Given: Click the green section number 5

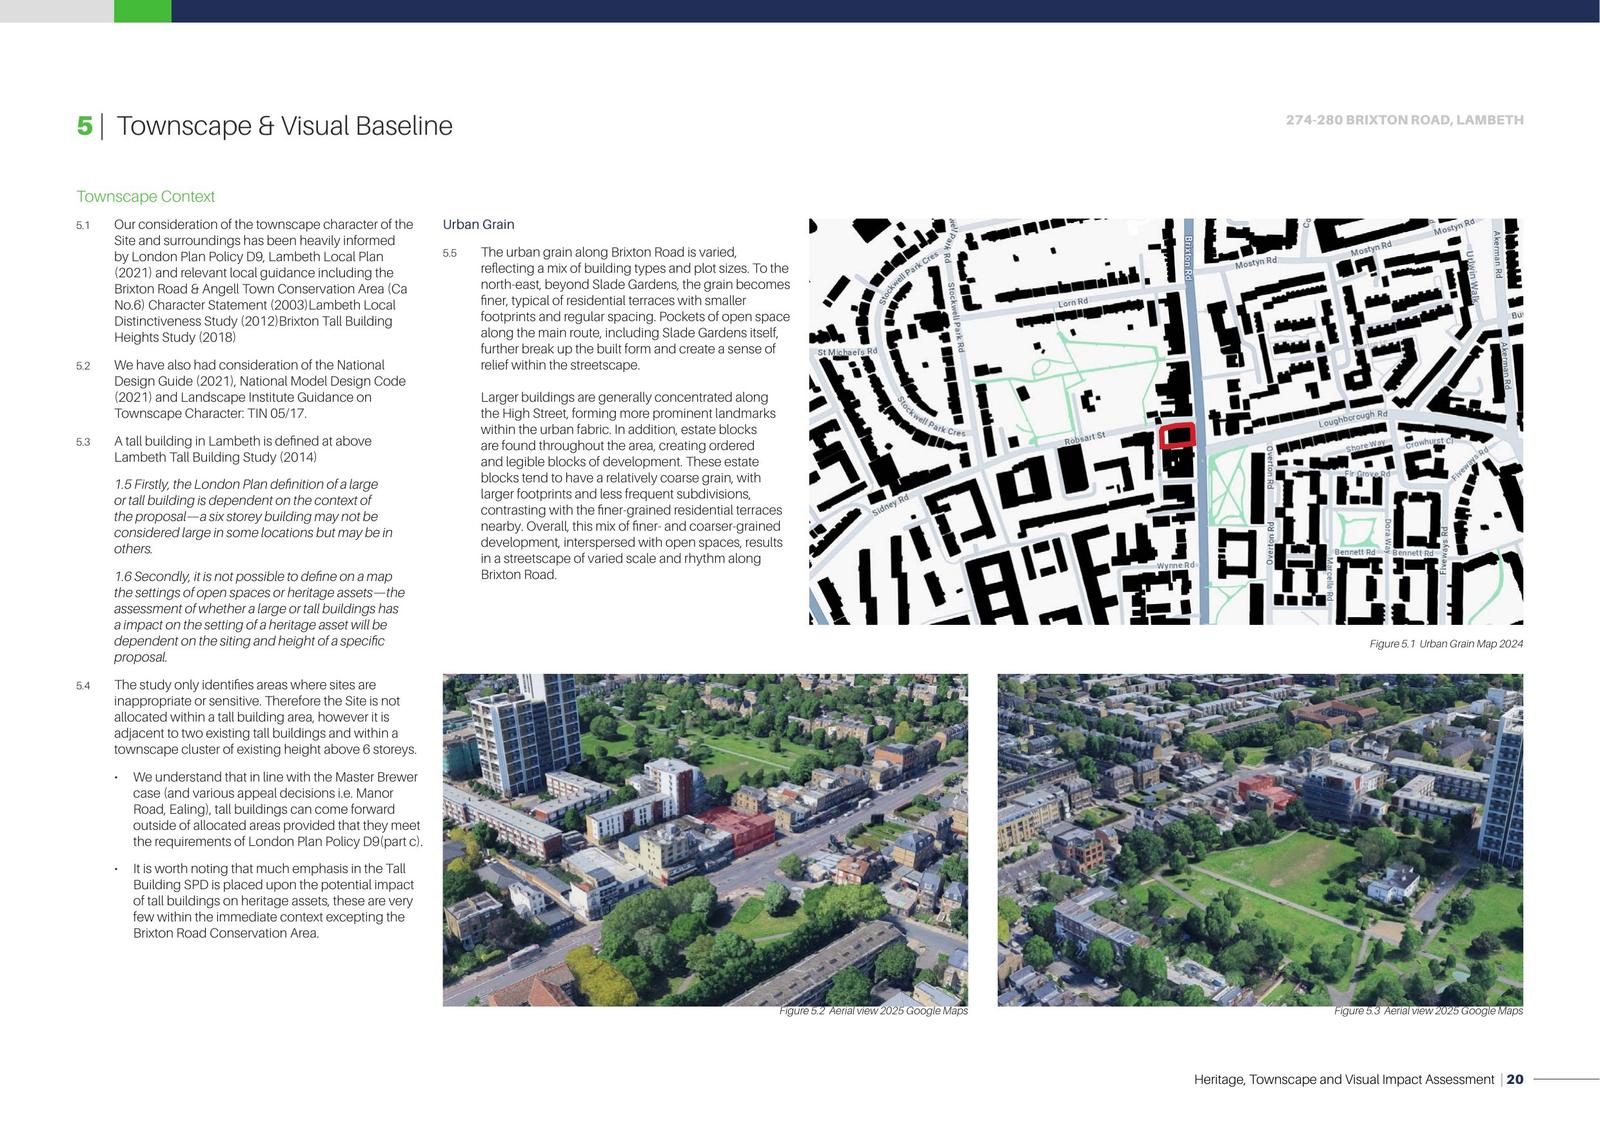Looking at the screenshot, I should (x=85, y=126).
